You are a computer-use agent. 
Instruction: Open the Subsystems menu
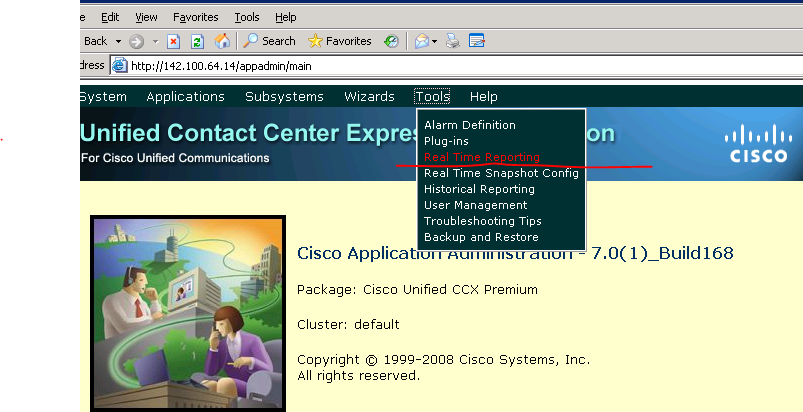pos(284,97)
